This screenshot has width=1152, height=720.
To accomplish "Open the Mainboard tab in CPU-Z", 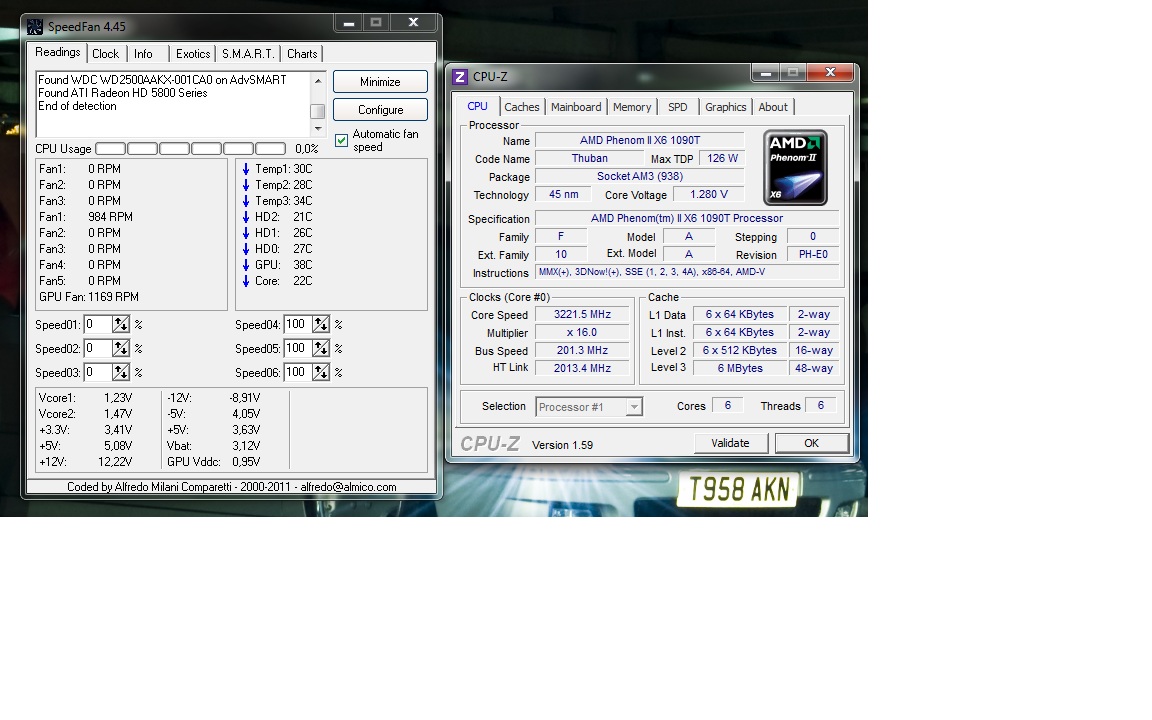I will point(576,107).
